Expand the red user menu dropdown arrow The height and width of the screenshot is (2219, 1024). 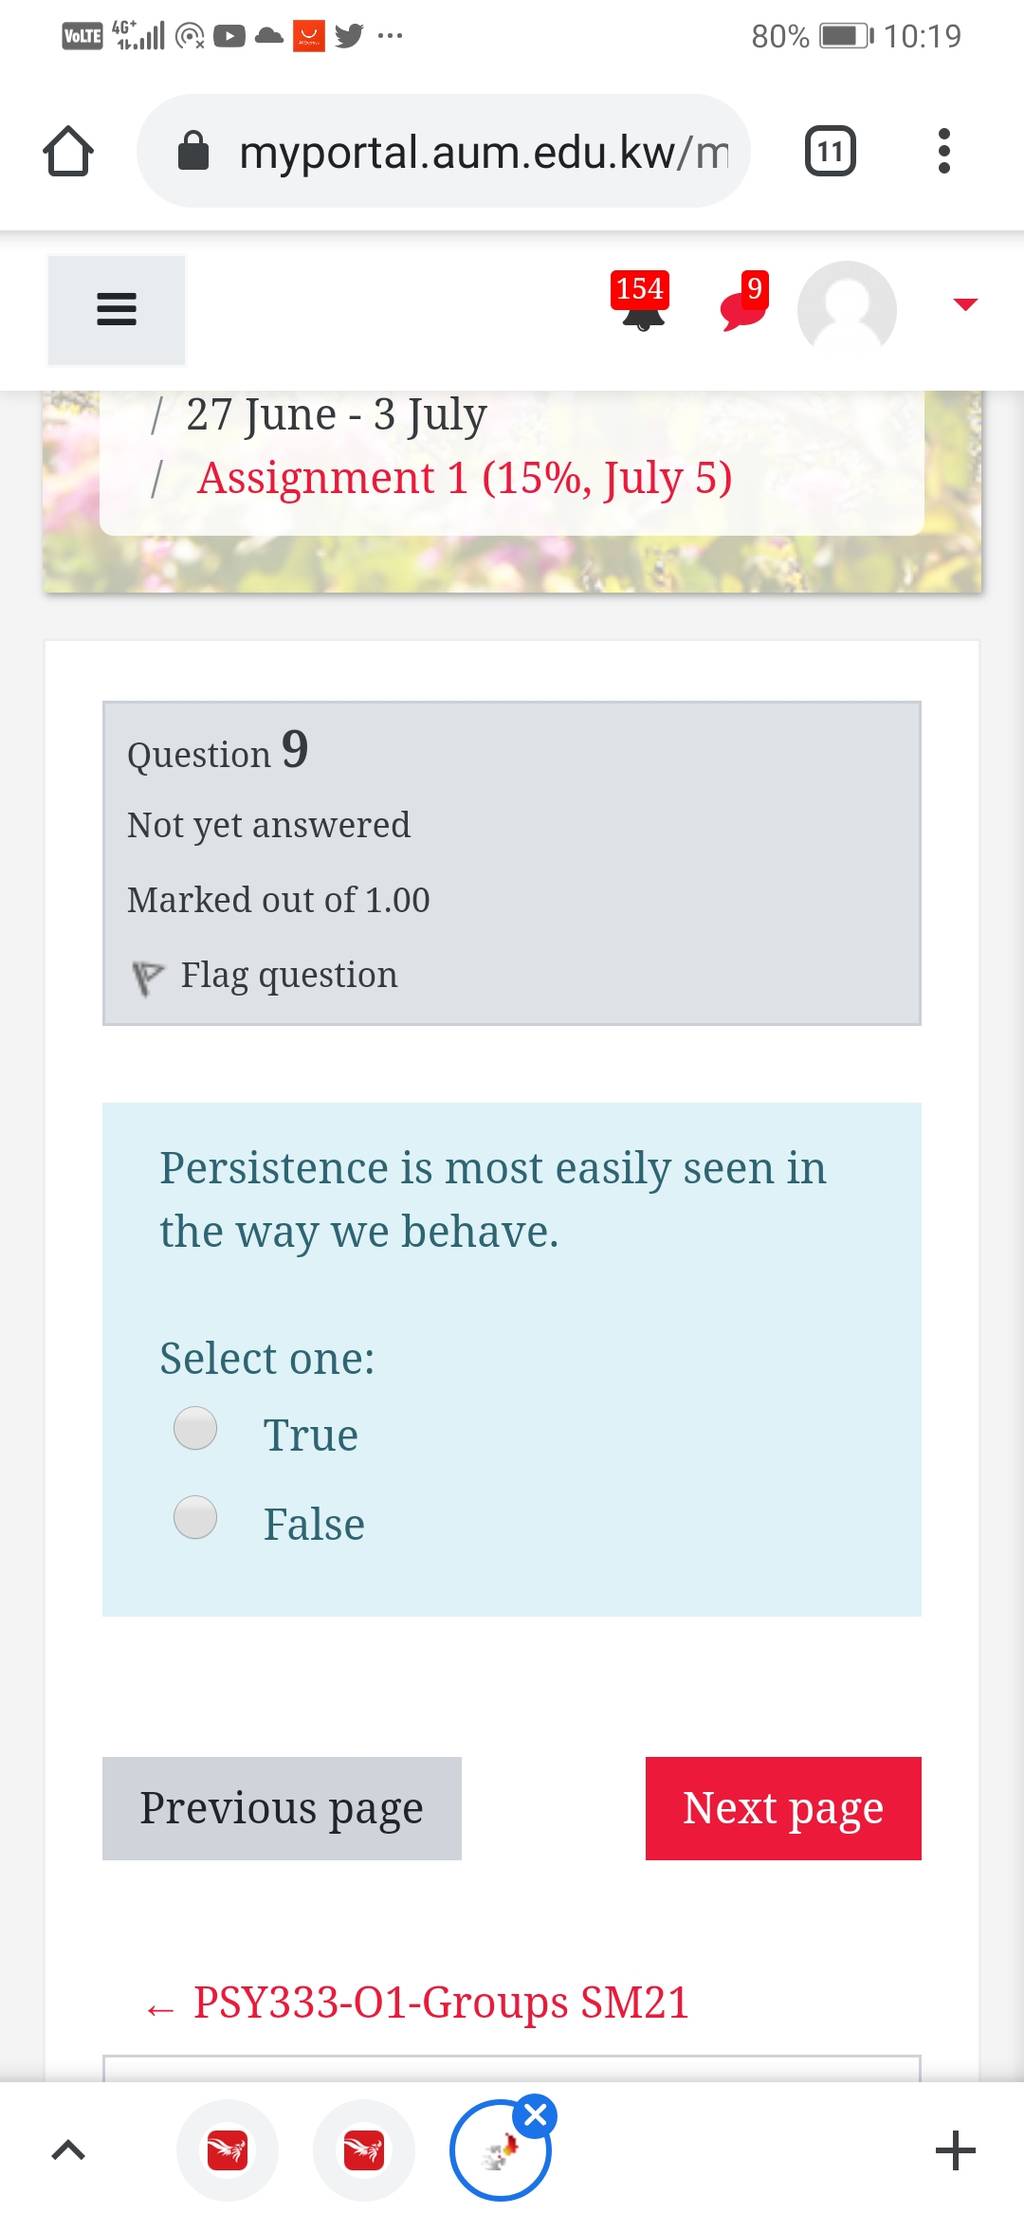pyautogui.click(x=964, y=304)
